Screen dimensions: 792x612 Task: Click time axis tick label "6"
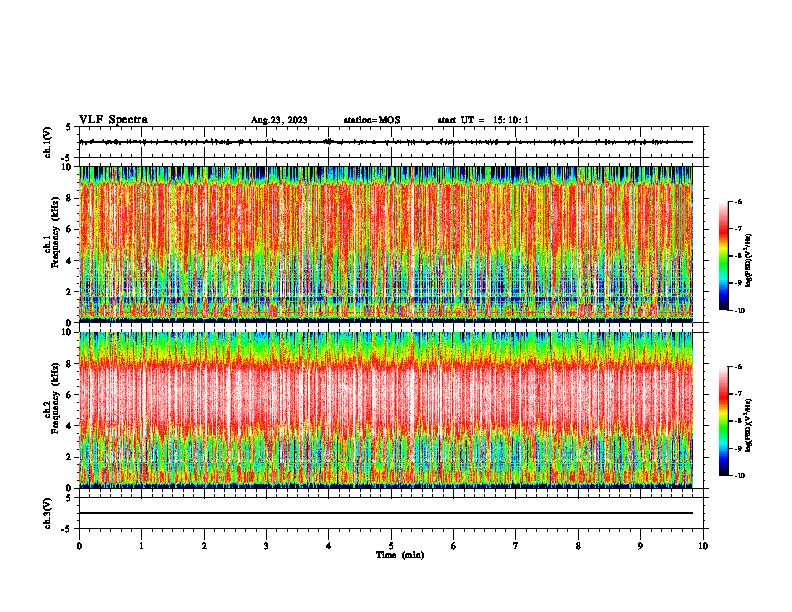(454, 546)
